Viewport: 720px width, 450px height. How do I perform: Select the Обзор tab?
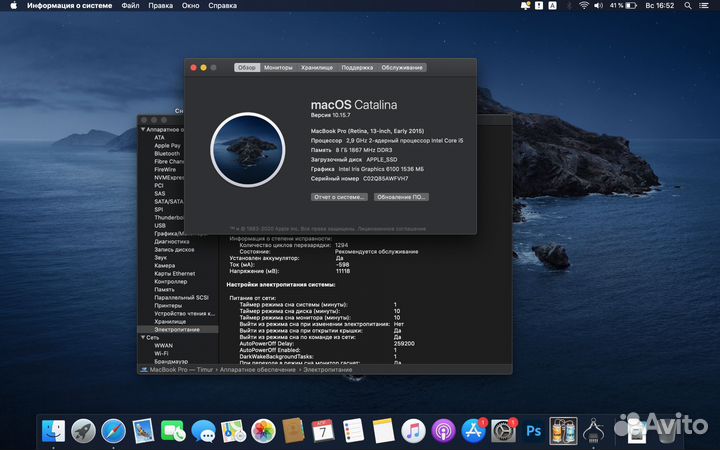[x=247, y=68]
